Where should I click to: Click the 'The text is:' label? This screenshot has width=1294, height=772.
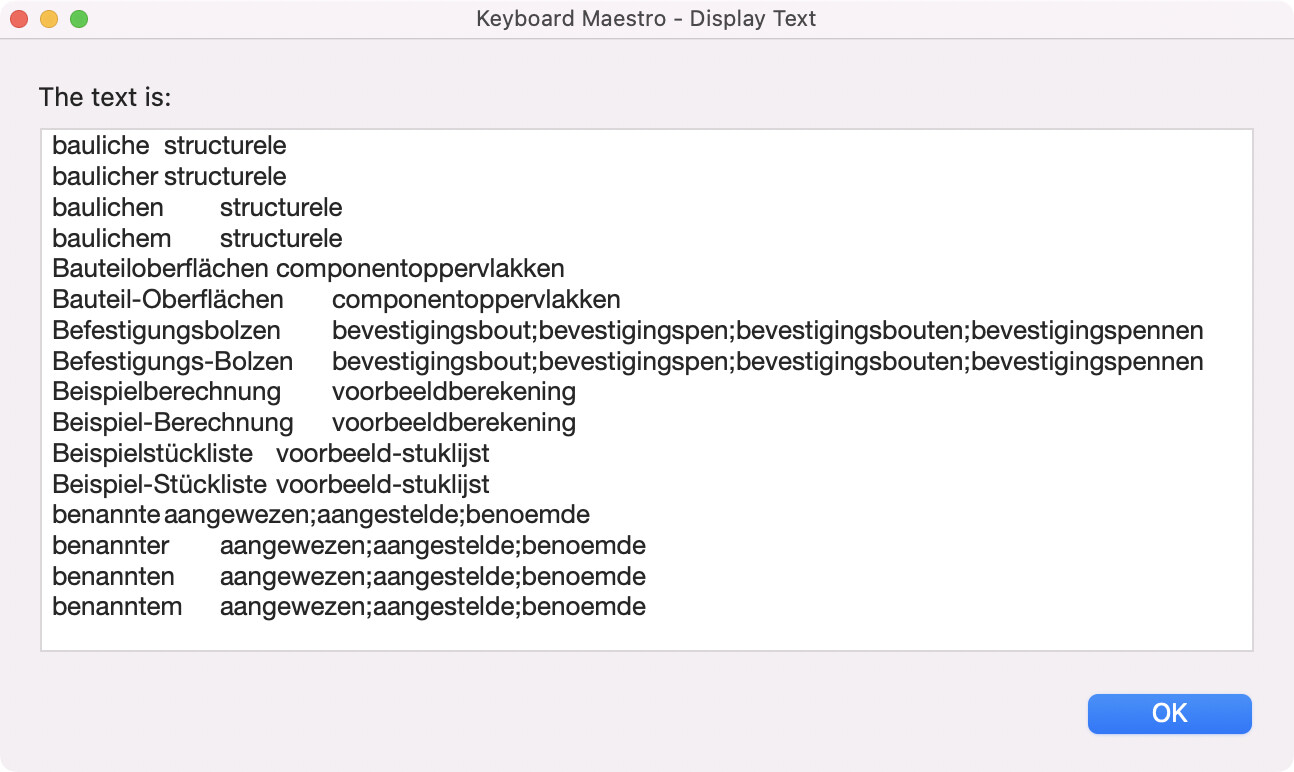(x=105, y=97)
